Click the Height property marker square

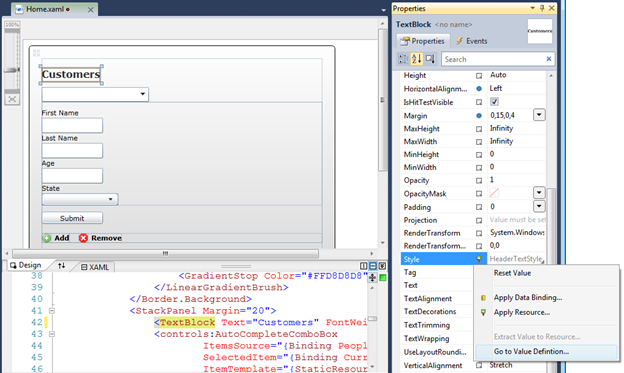pos(479,76)
